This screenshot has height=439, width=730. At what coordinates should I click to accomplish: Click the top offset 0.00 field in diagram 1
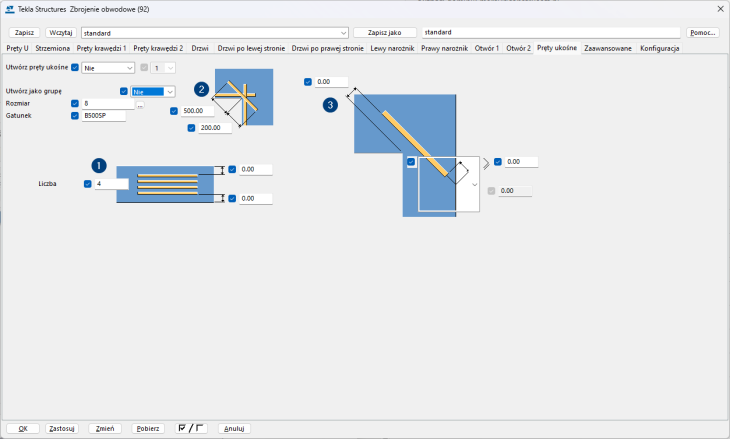click(256, 170)
